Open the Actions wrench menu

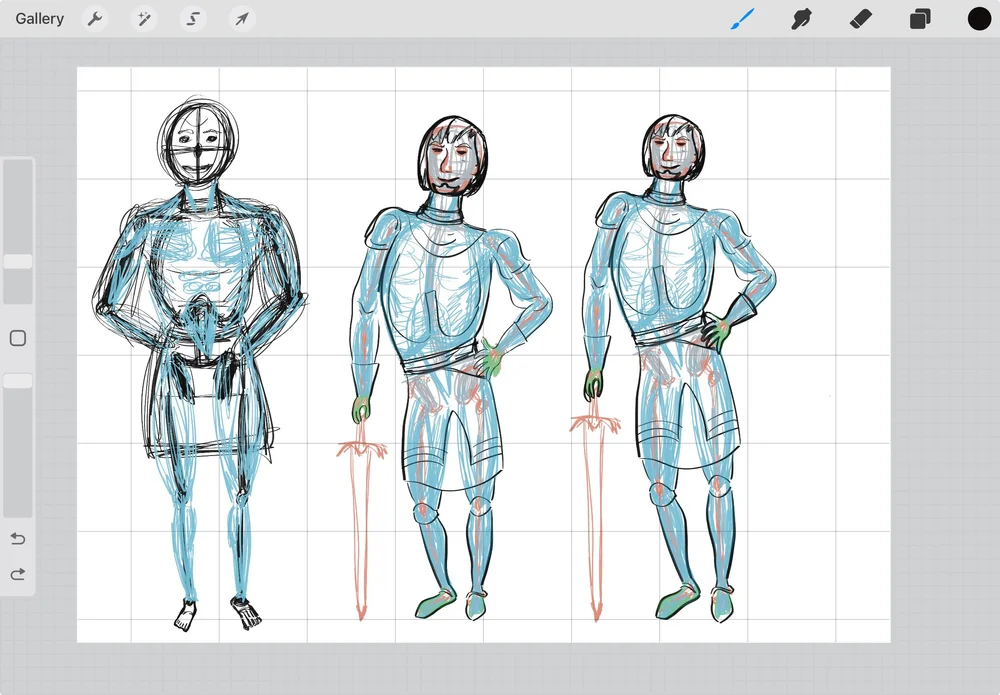click(95, 18)
